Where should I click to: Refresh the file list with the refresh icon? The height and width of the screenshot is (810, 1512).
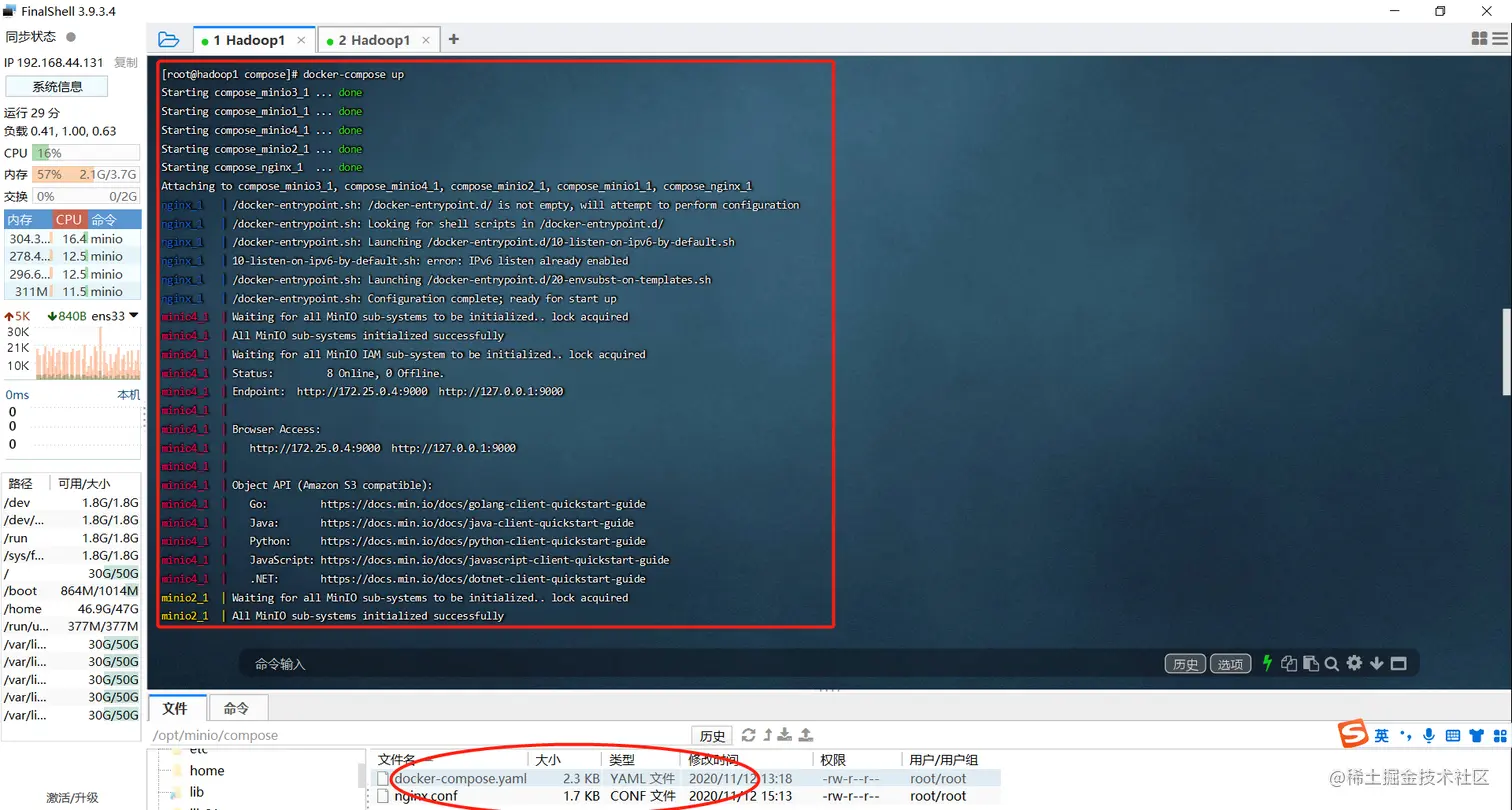[x=749, y=735]
